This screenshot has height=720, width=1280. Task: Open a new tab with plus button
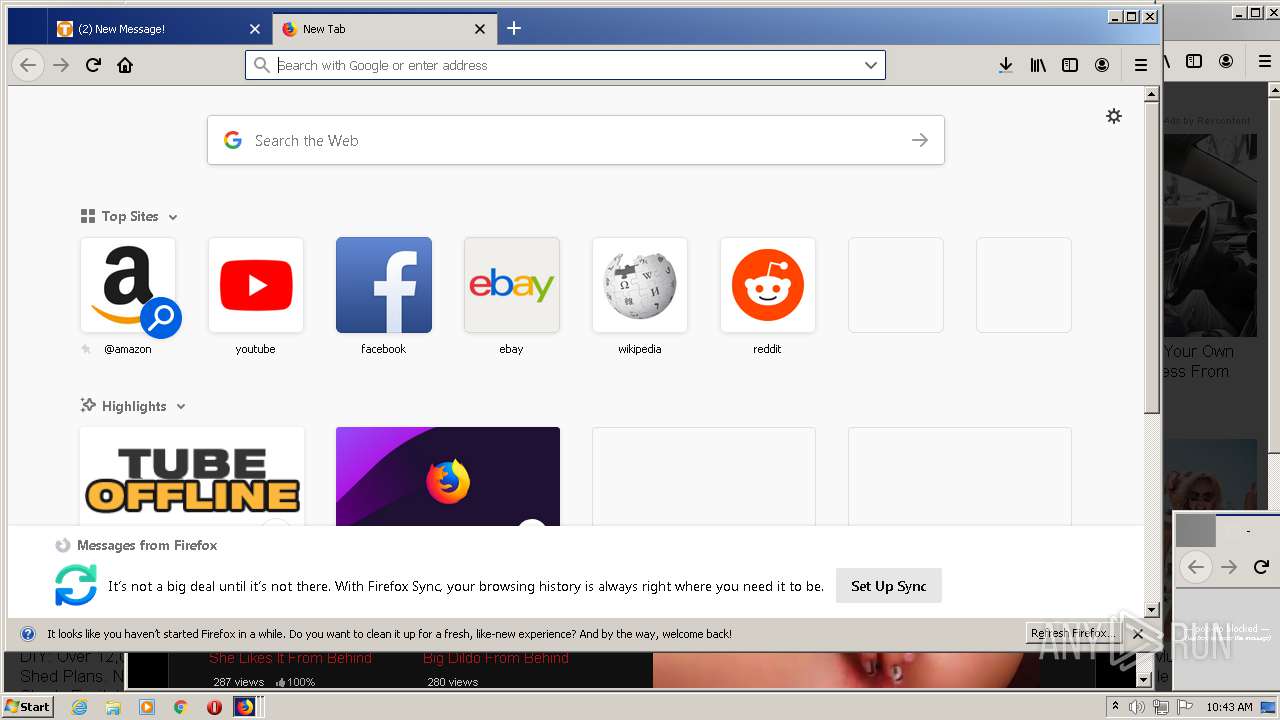tap(514, 28)
